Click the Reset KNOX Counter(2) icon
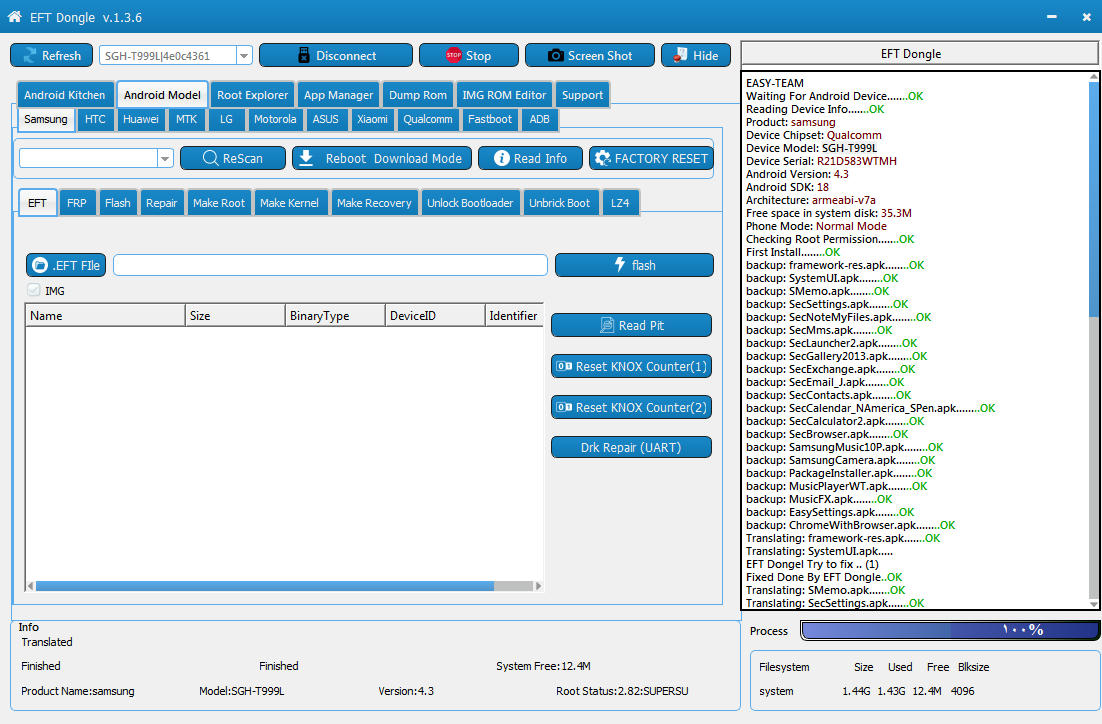Image resolution: width=1102 pixels, height=724 pixels. point(564,407)
